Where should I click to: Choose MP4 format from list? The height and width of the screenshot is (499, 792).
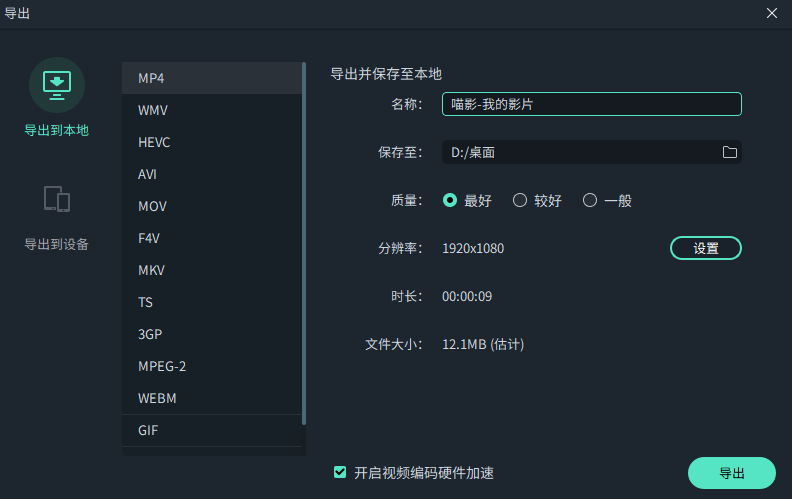pyautogui.click(x=212, y=78)
